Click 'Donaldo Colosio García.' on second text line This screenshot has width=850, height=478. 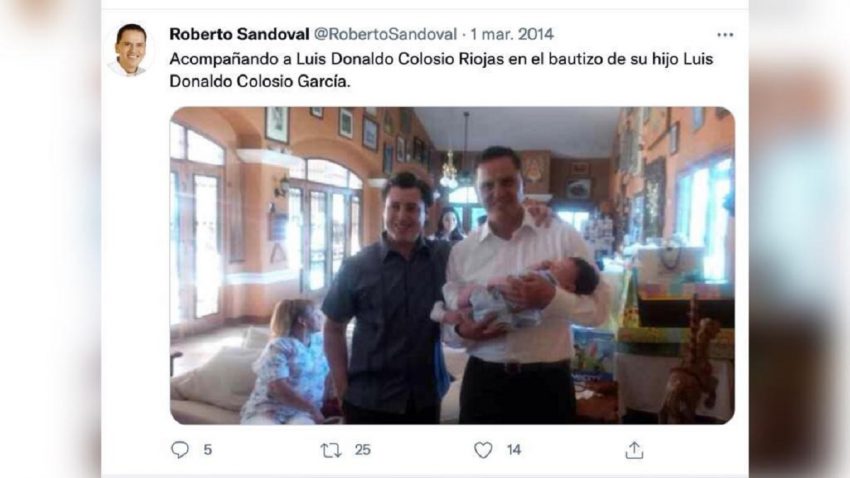click(260, 81)
